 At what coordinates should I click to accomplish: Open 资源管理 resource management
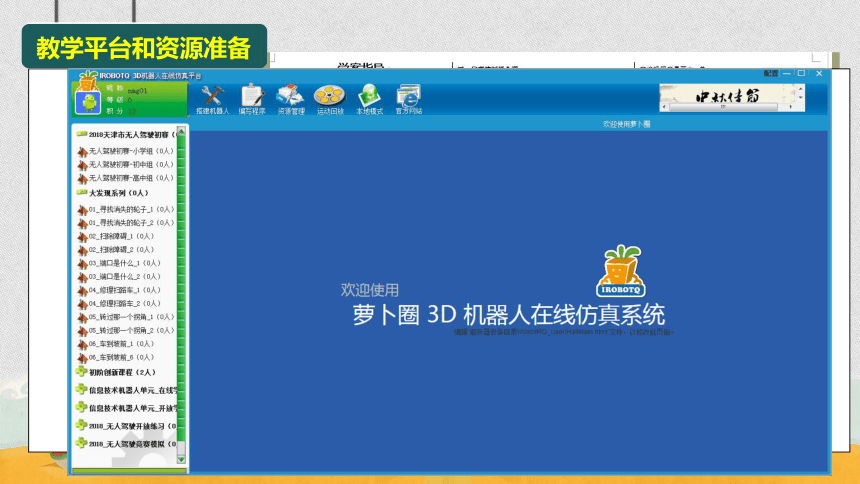(291, 99)
